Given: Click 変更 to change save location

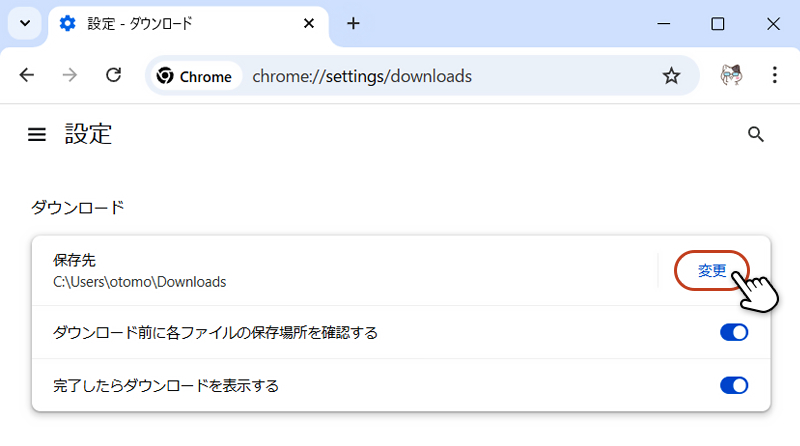Looking at the screenshot, I should 712,270.
